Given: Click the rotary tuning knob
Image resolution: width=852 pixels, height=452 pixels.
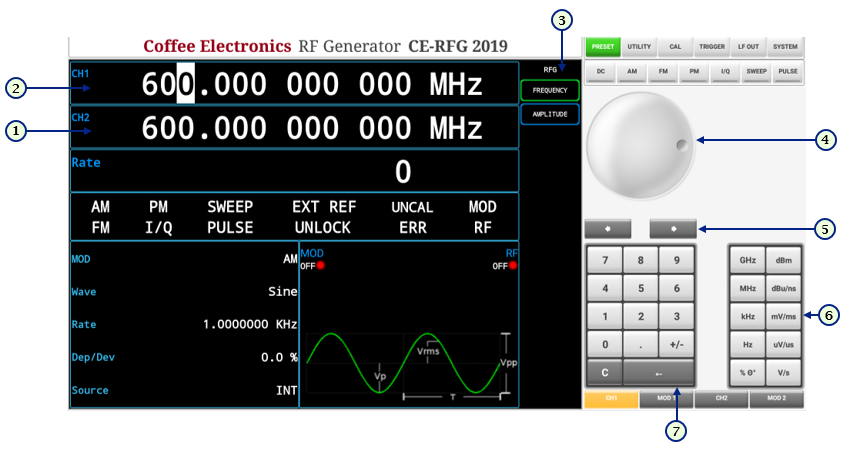Looking at the screenshot, I should coord(639,146).
